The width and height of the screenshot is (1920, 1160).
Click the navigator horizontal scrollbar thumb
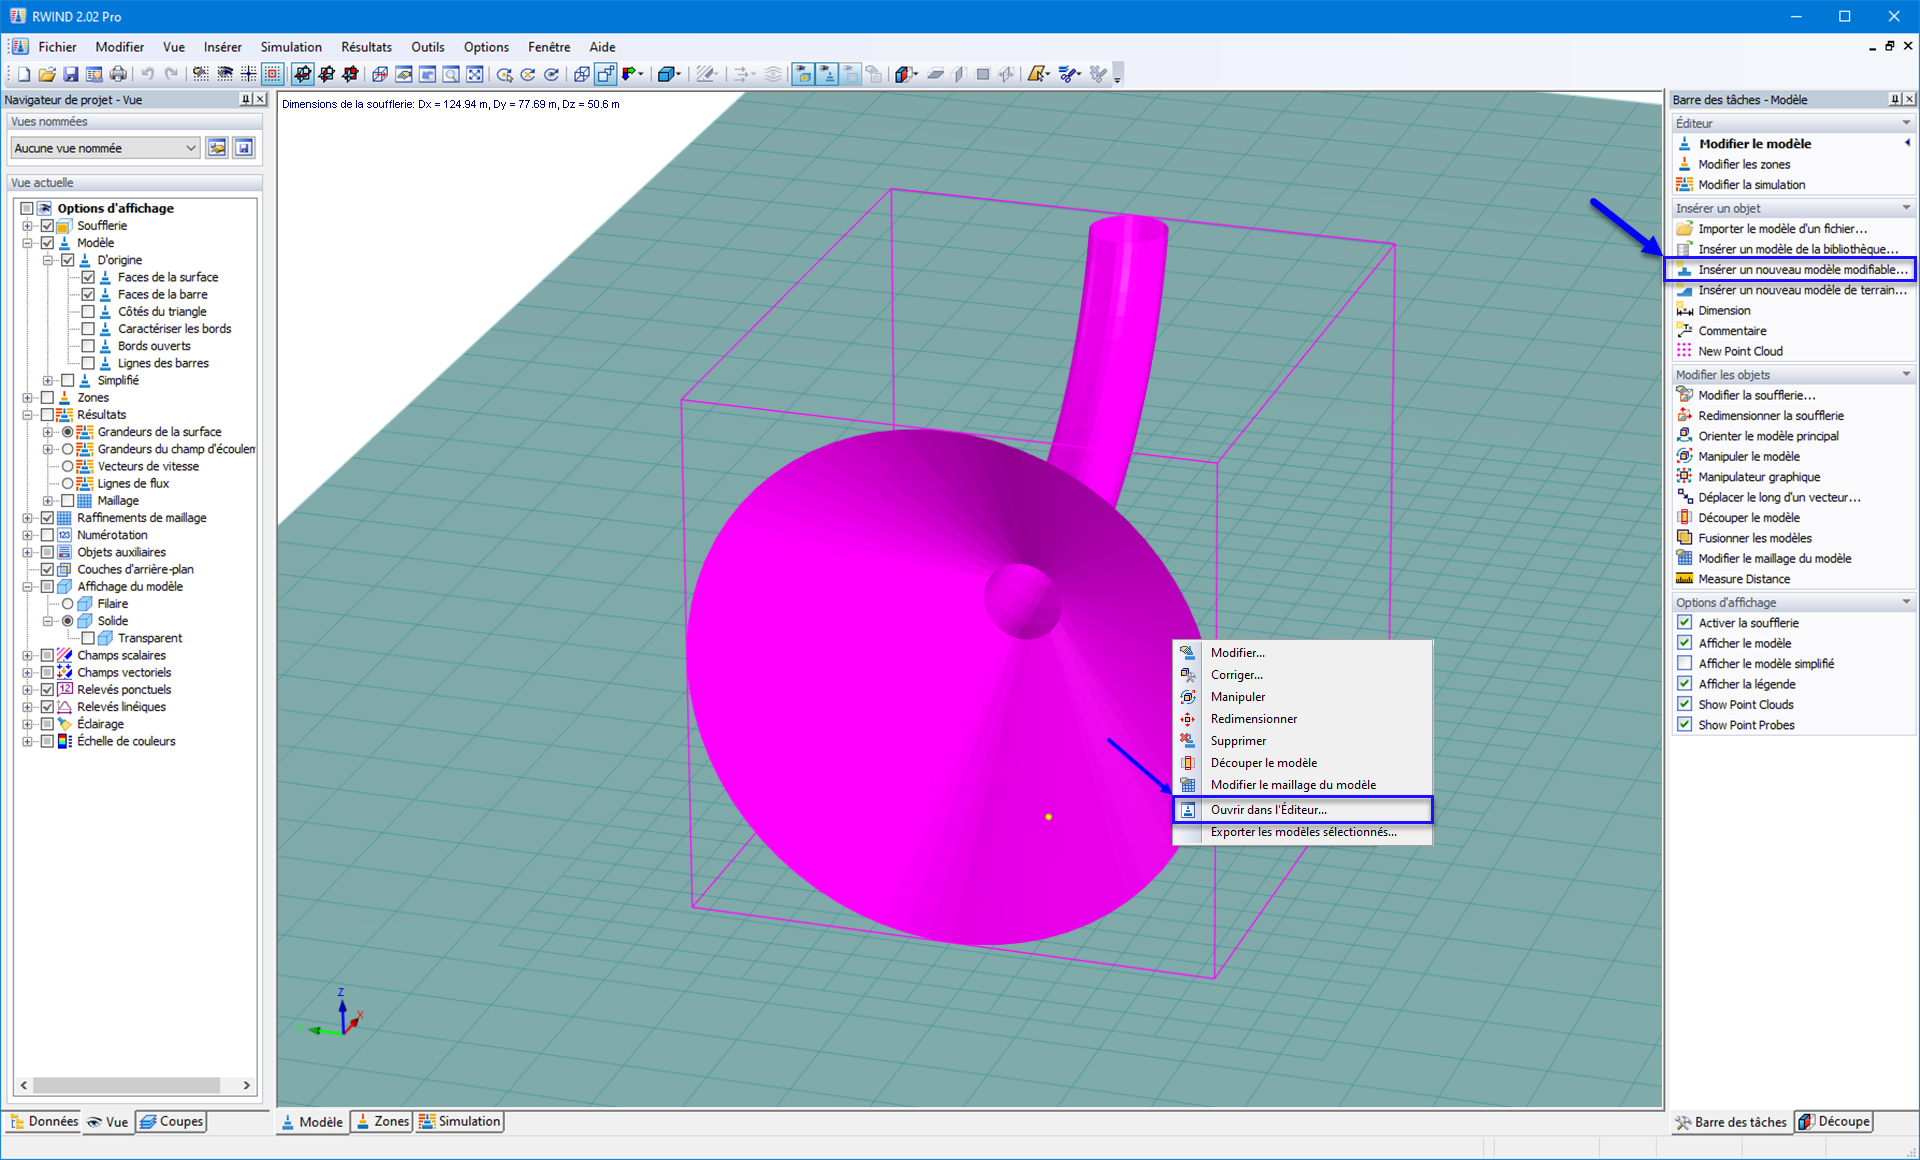(126, 1085)
